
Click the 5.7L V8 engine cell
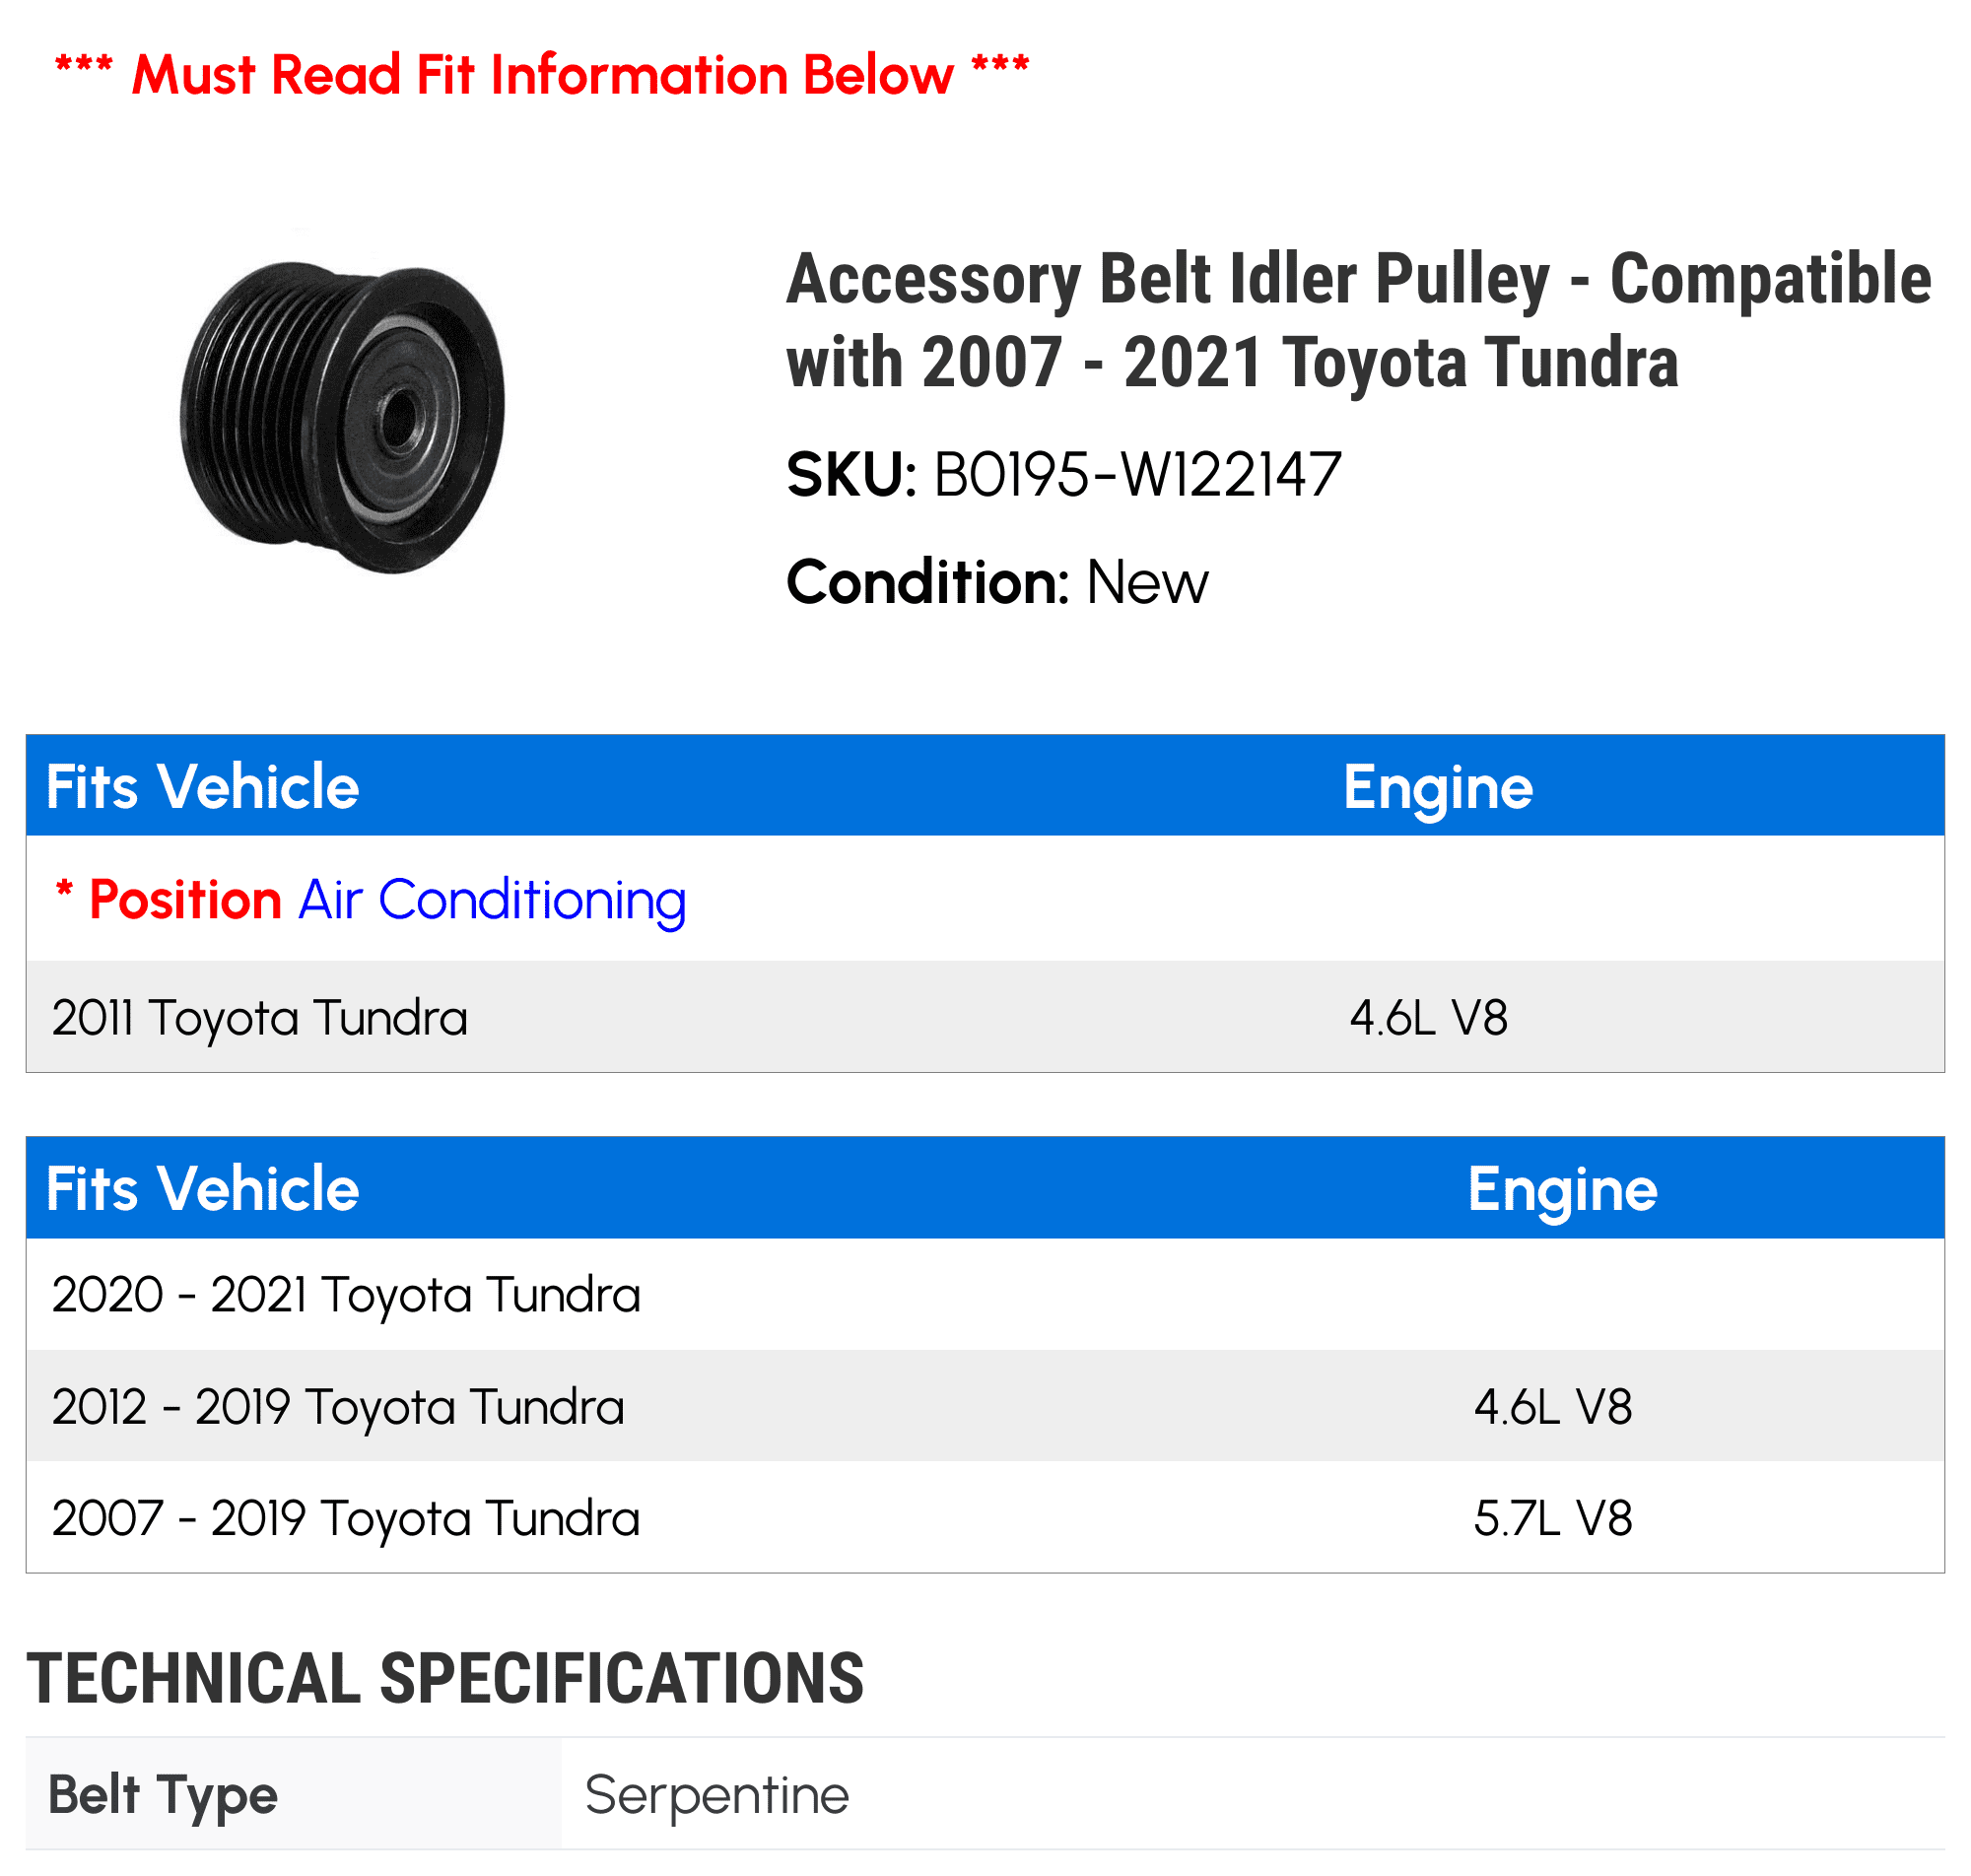pyautogui.click(x=1553, y=1518)
